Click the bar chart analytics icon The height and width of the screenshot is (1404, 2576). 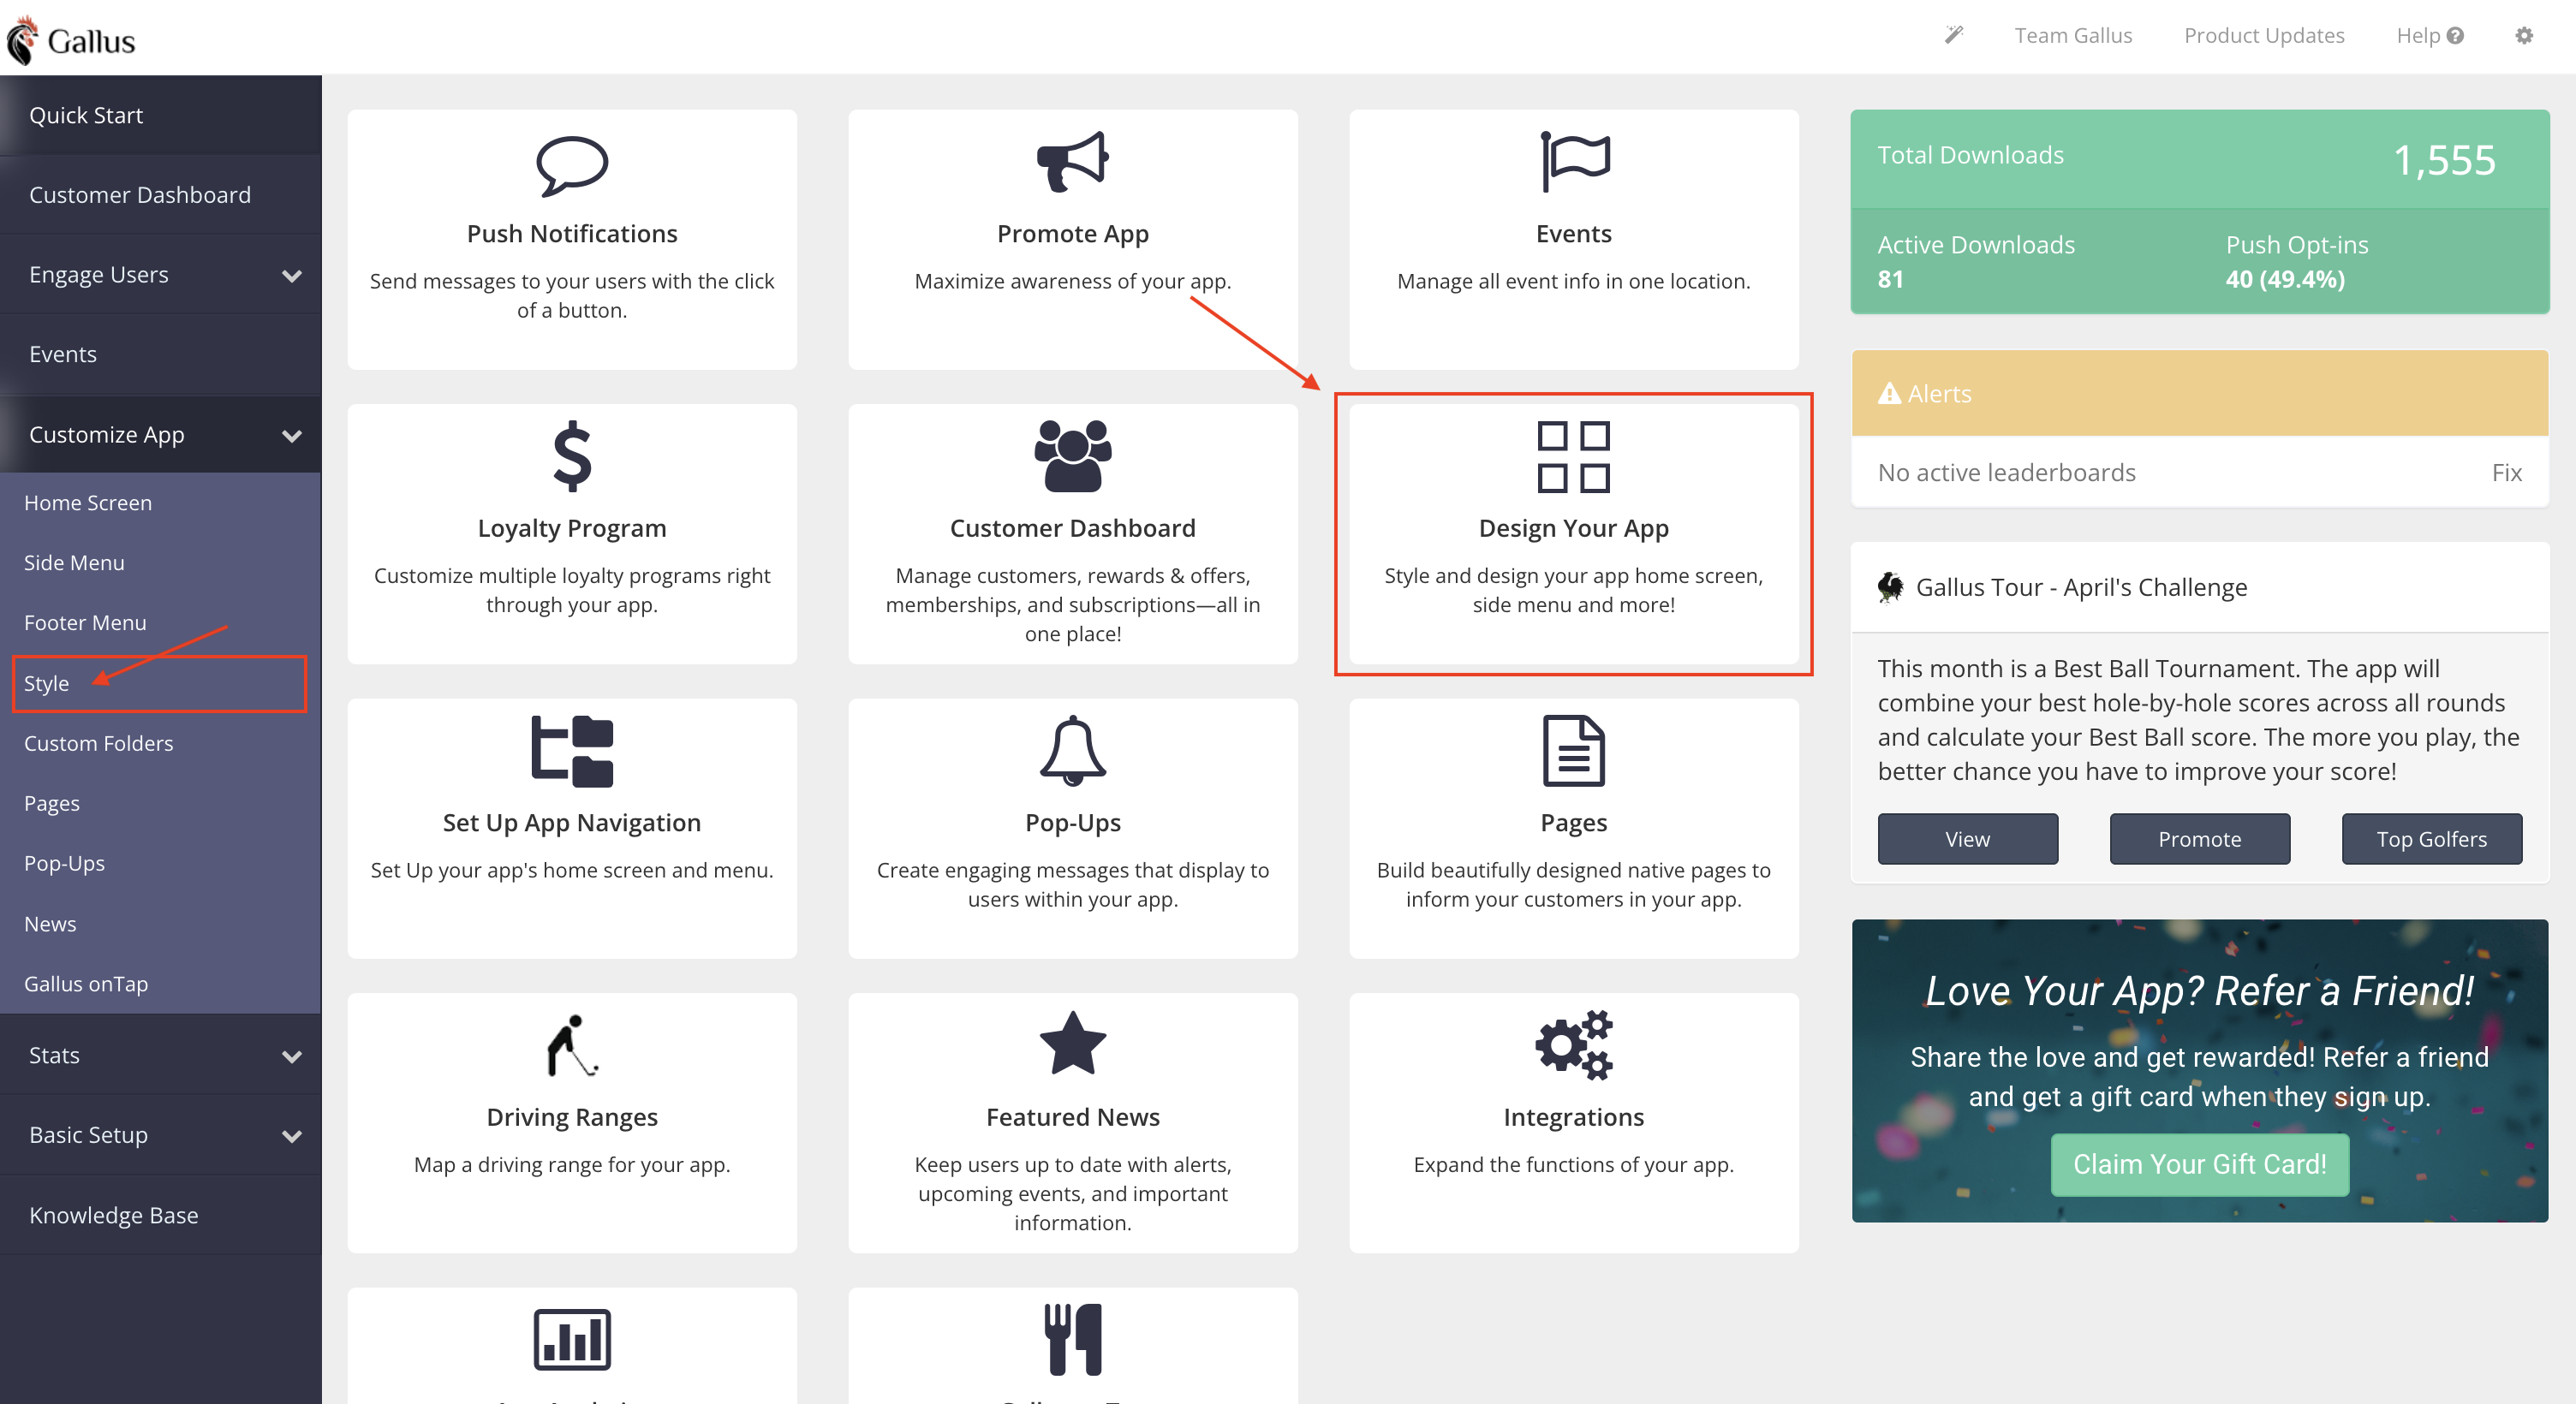572,1339
